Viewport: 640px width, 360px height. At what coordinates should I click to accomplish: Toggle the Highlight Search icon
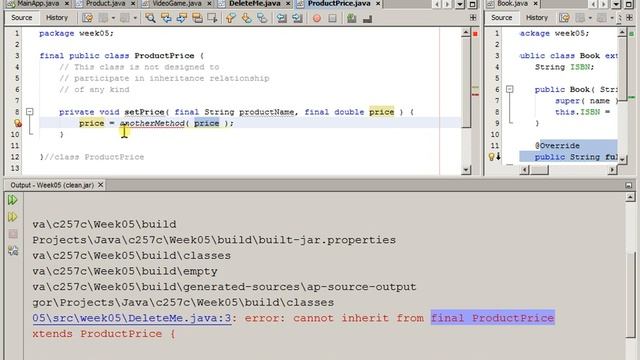click(197, 18)
